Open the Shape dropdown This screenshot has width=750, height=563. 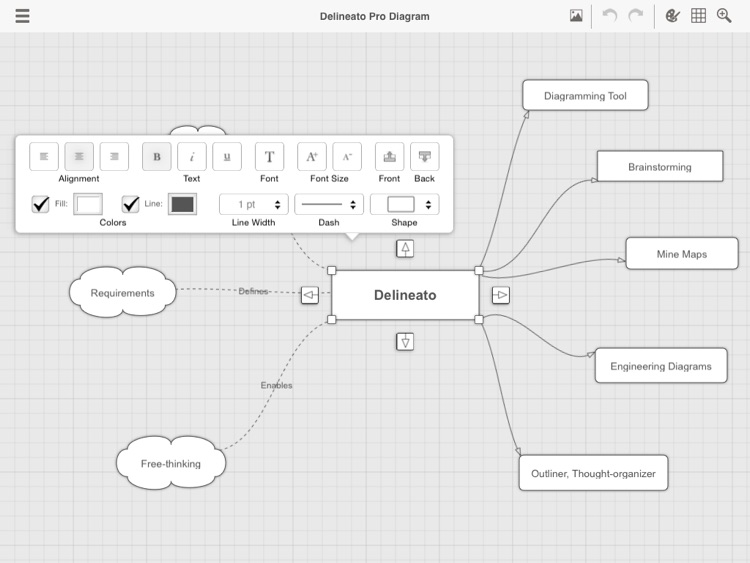405,204
